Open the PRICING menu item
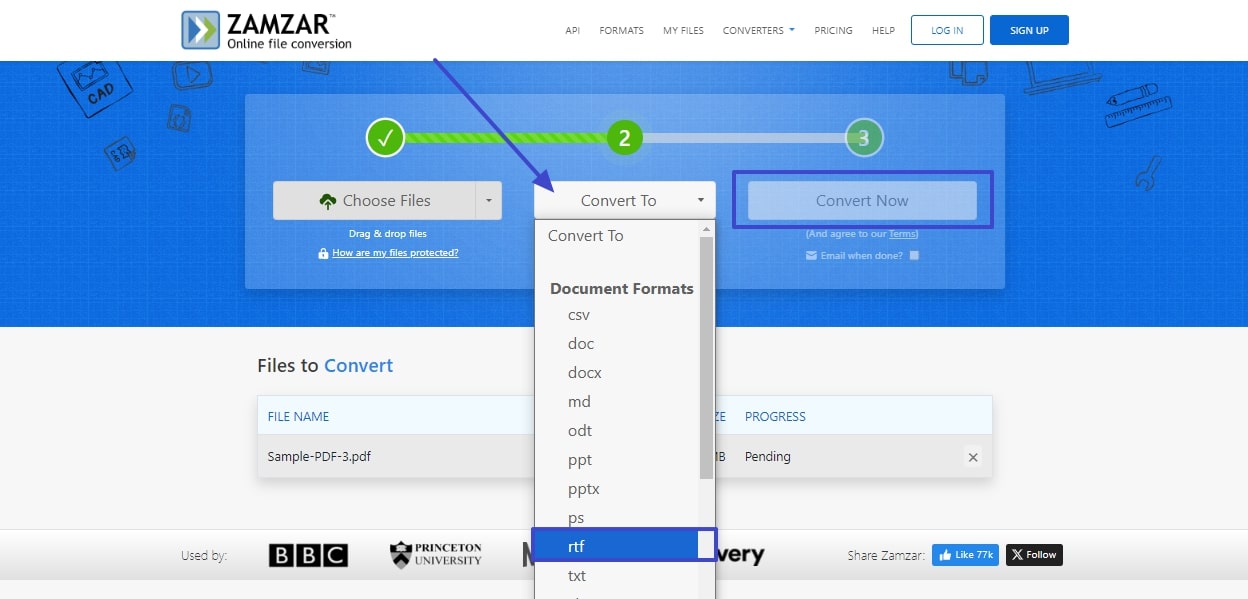The width and height of the screenshot is (1248, 599). (x=833, y=30)
